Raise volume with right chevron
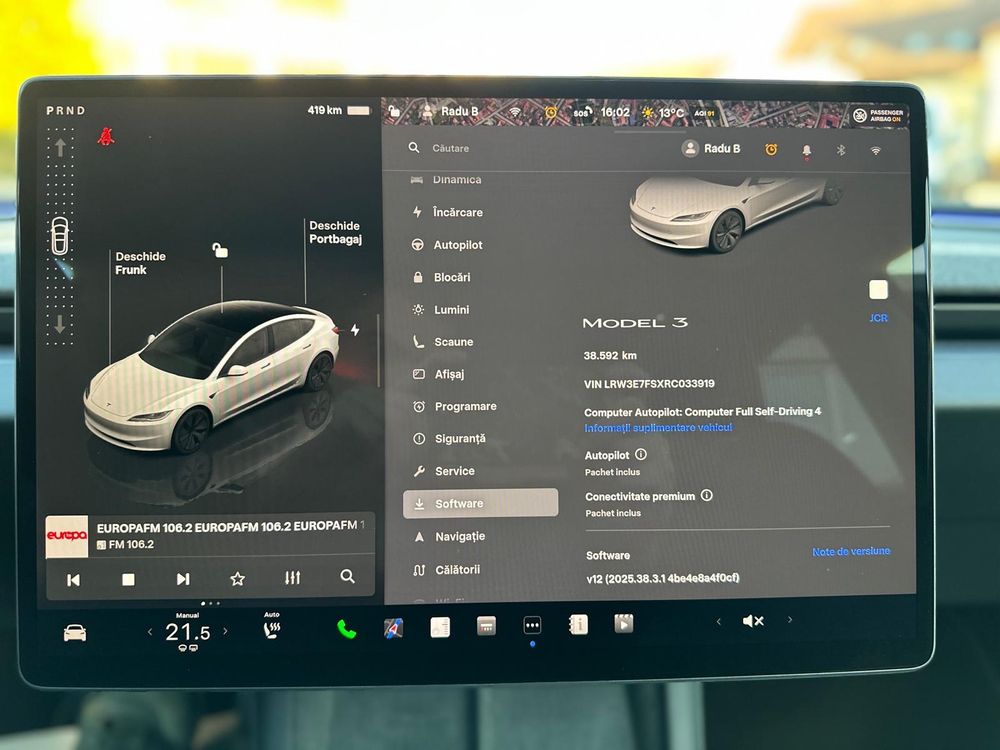 click(x=790, y=619)
